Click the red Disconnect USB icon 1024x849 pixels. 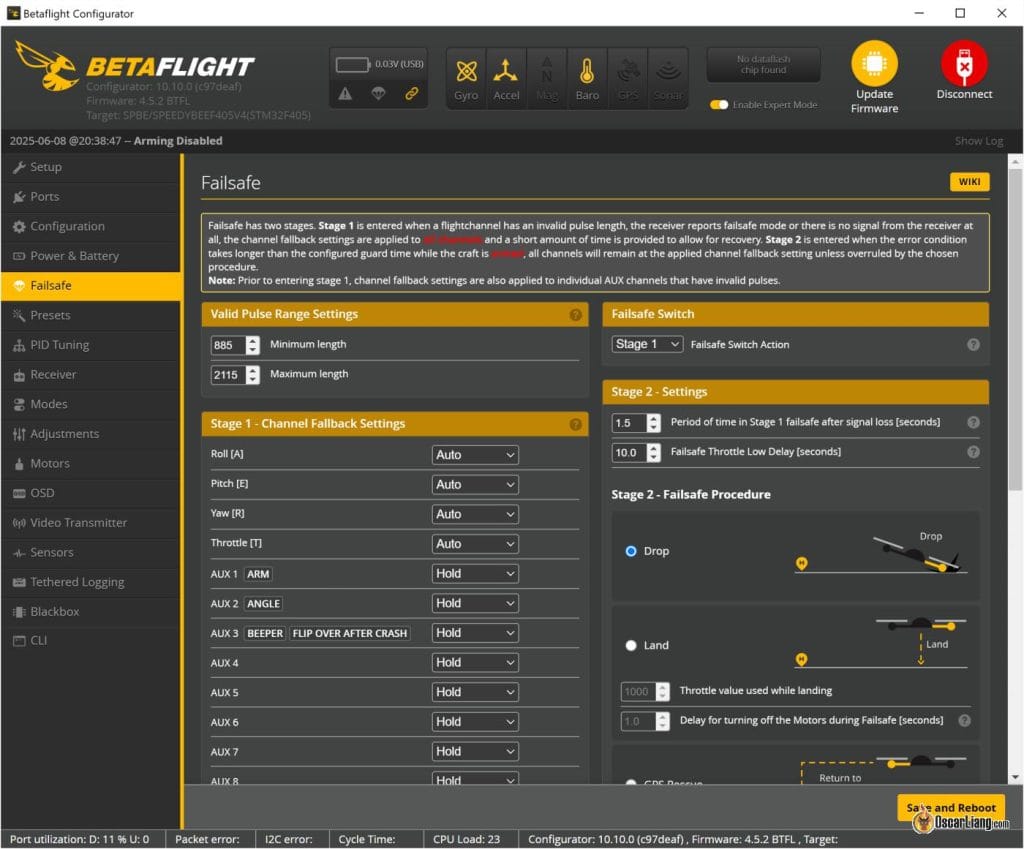click(x=964, y=63)
